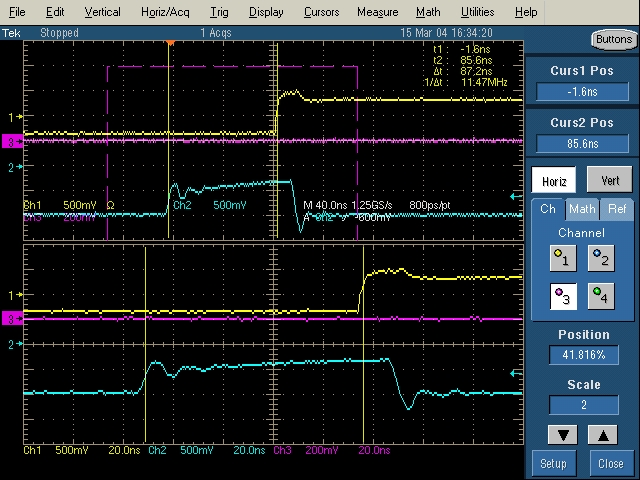Click channel 2 ground marker in lower zoom graticule
Screen dimensions: 640x480
[16, 344]
